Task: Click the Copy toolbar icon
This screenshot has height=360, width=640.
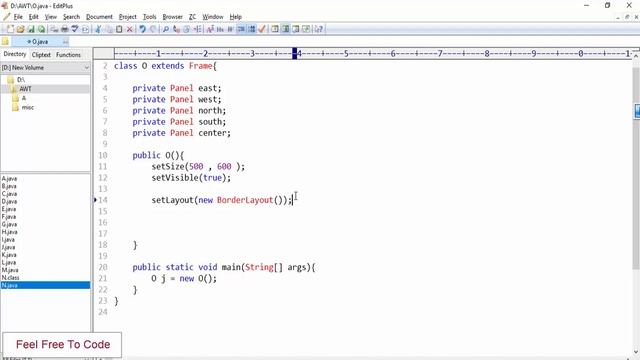Action: click(x=109, y=29)
